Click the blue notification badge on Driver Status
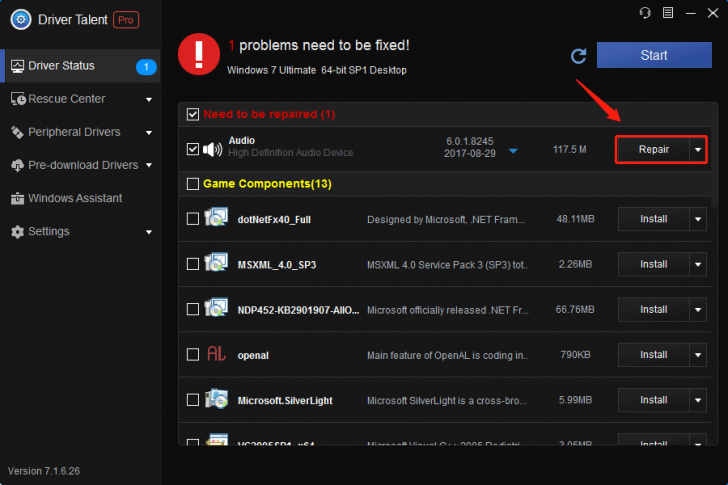728x485 pixels. (x=146, y=67)
